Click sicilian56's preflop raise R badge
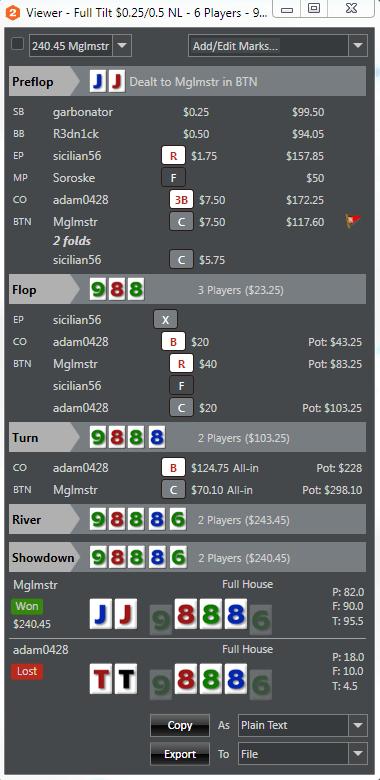 click(173, 156)
